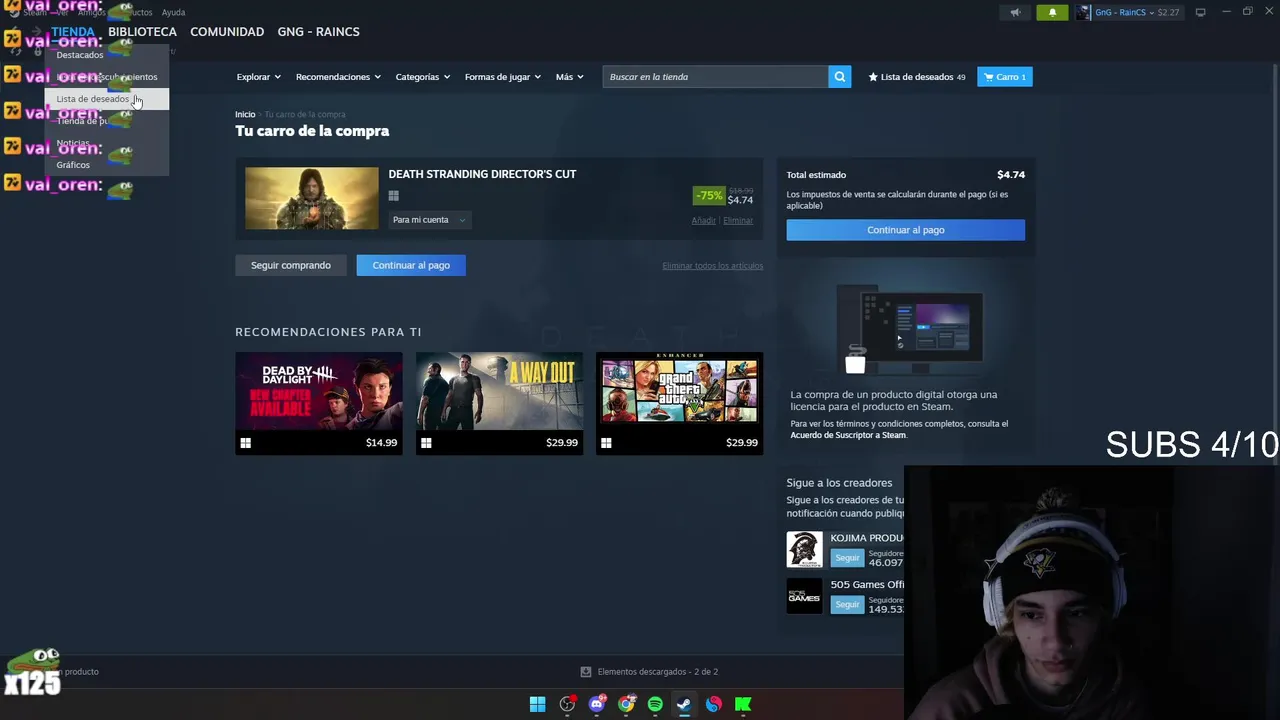Click Elementos descargados - 2 de 2 status
Image resolution: width=1280 pixels, height=720 pixels.
[658, 672]
